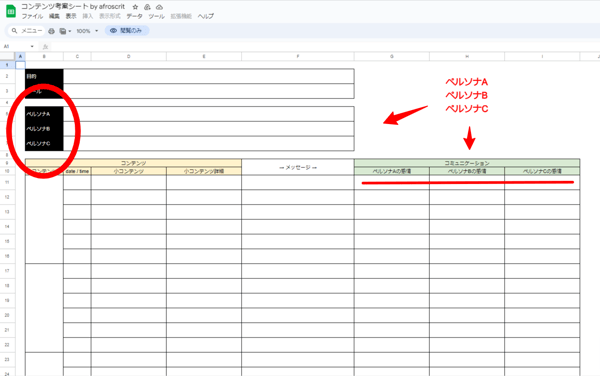Click the date / time header cell

[77, 171]
